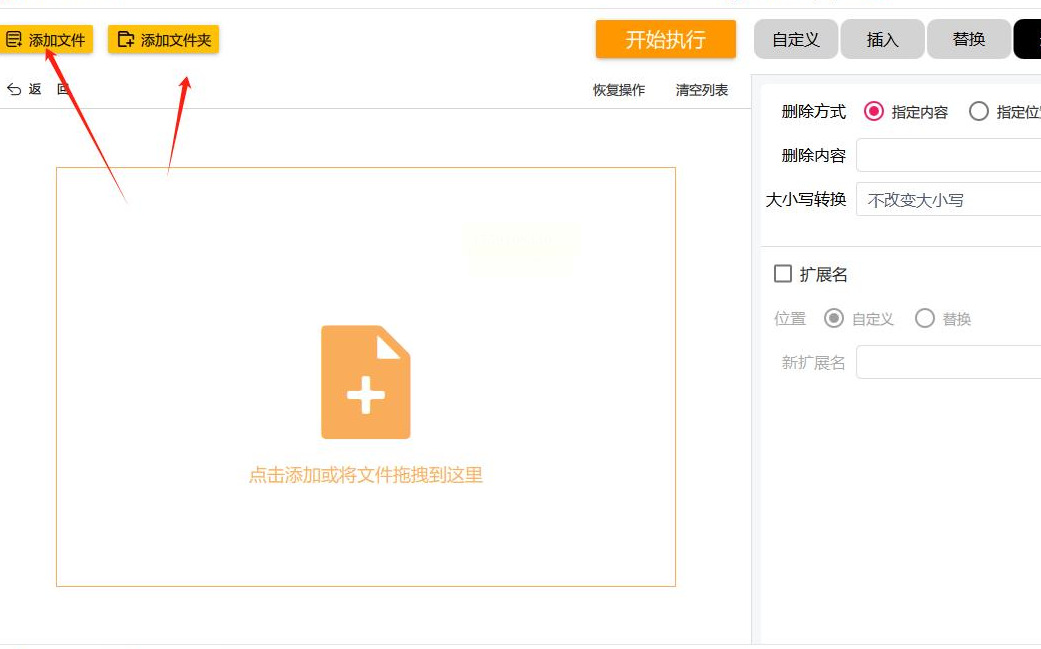Click the 添加文件夹 (add folder) button
Image resolution: width=1041 pixels, height=649 pixels.
tap(163, 40)
